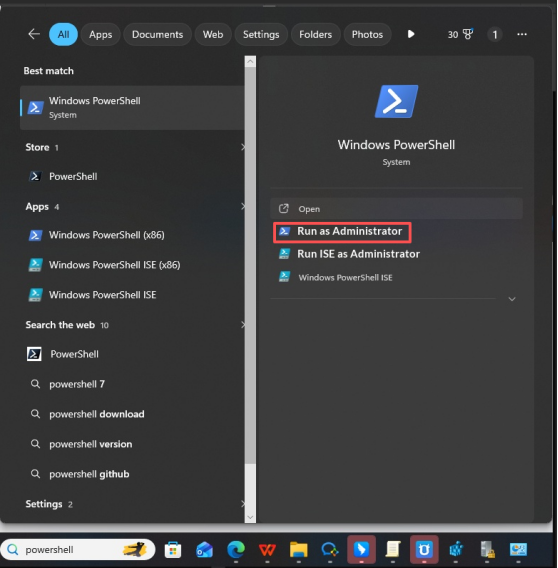Switch to the Photos filter tab
This screenshot has width=558, height=568.
point(367,34)
